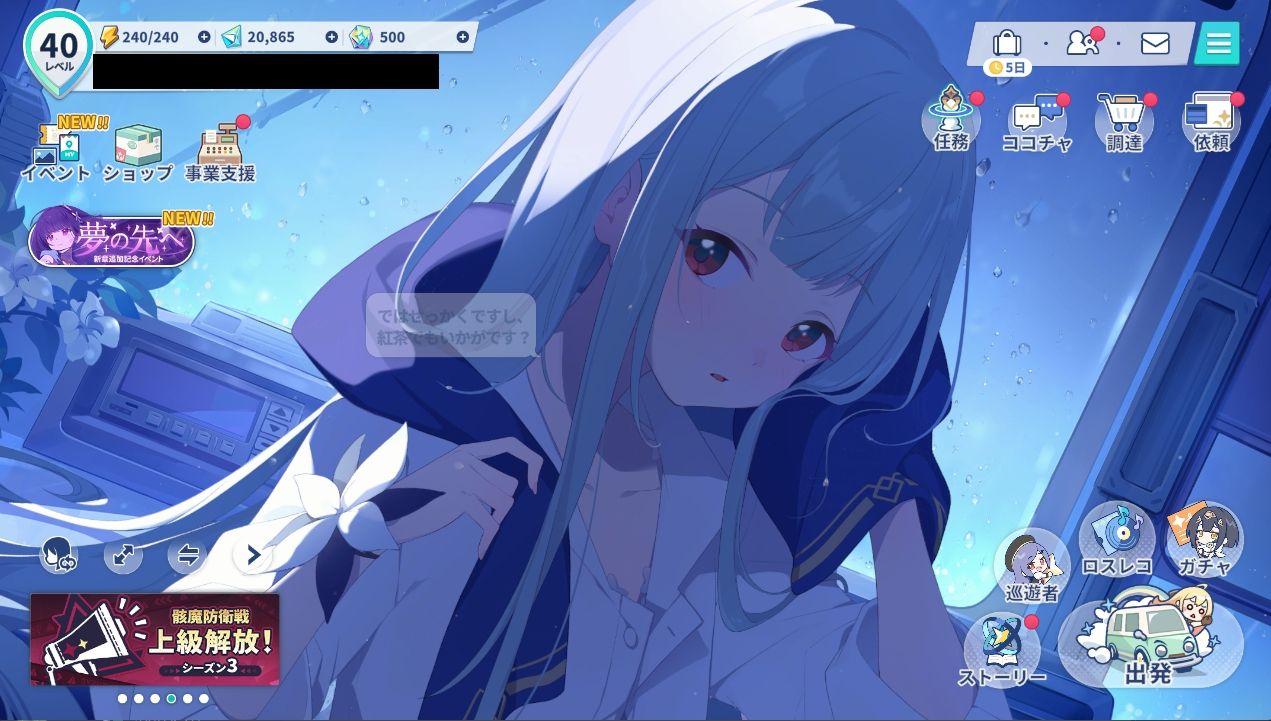Open the ロスレコ record icon

click(x=1117, y=541)
